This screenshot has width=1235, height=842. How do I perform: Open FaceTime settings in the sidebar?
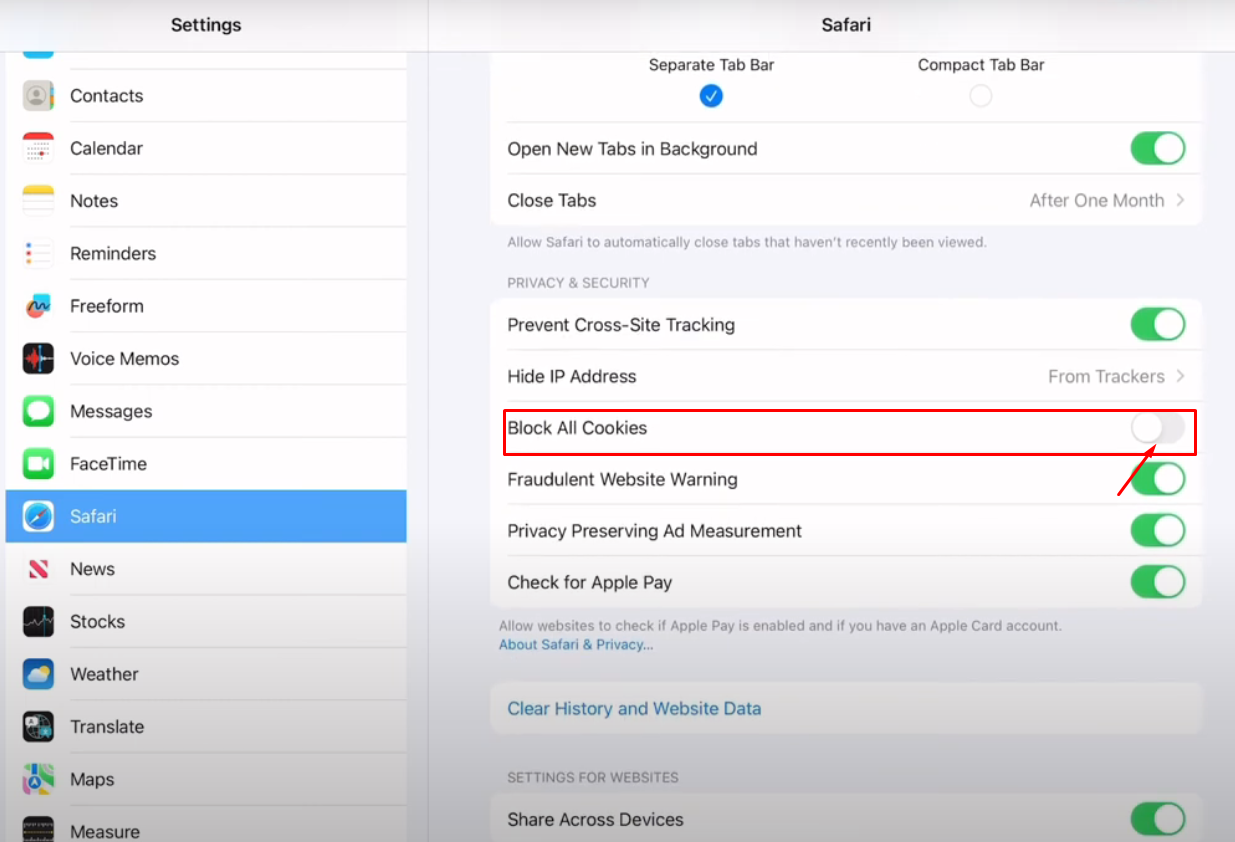tap(206, 464)
